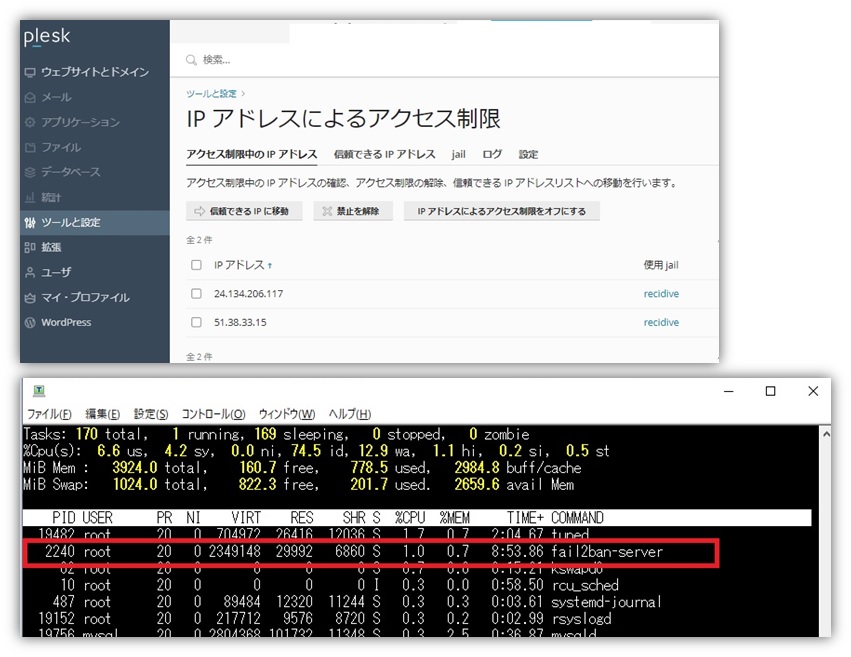Click the search magnifier icon
The height and width of the screenshot is (657, 851).
tap(191, 60)
